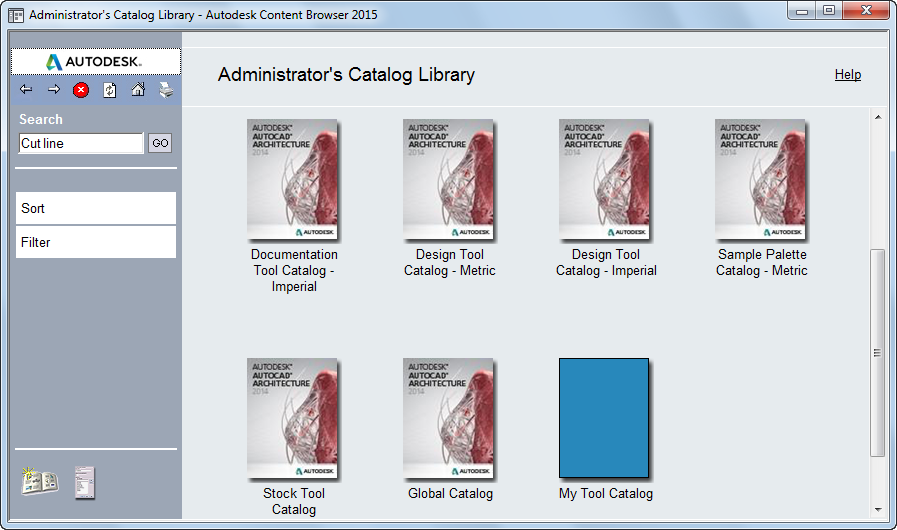Create a new catalog with the book icon
The width and height of the screenshot is (897, 530).
coord(39,481)
